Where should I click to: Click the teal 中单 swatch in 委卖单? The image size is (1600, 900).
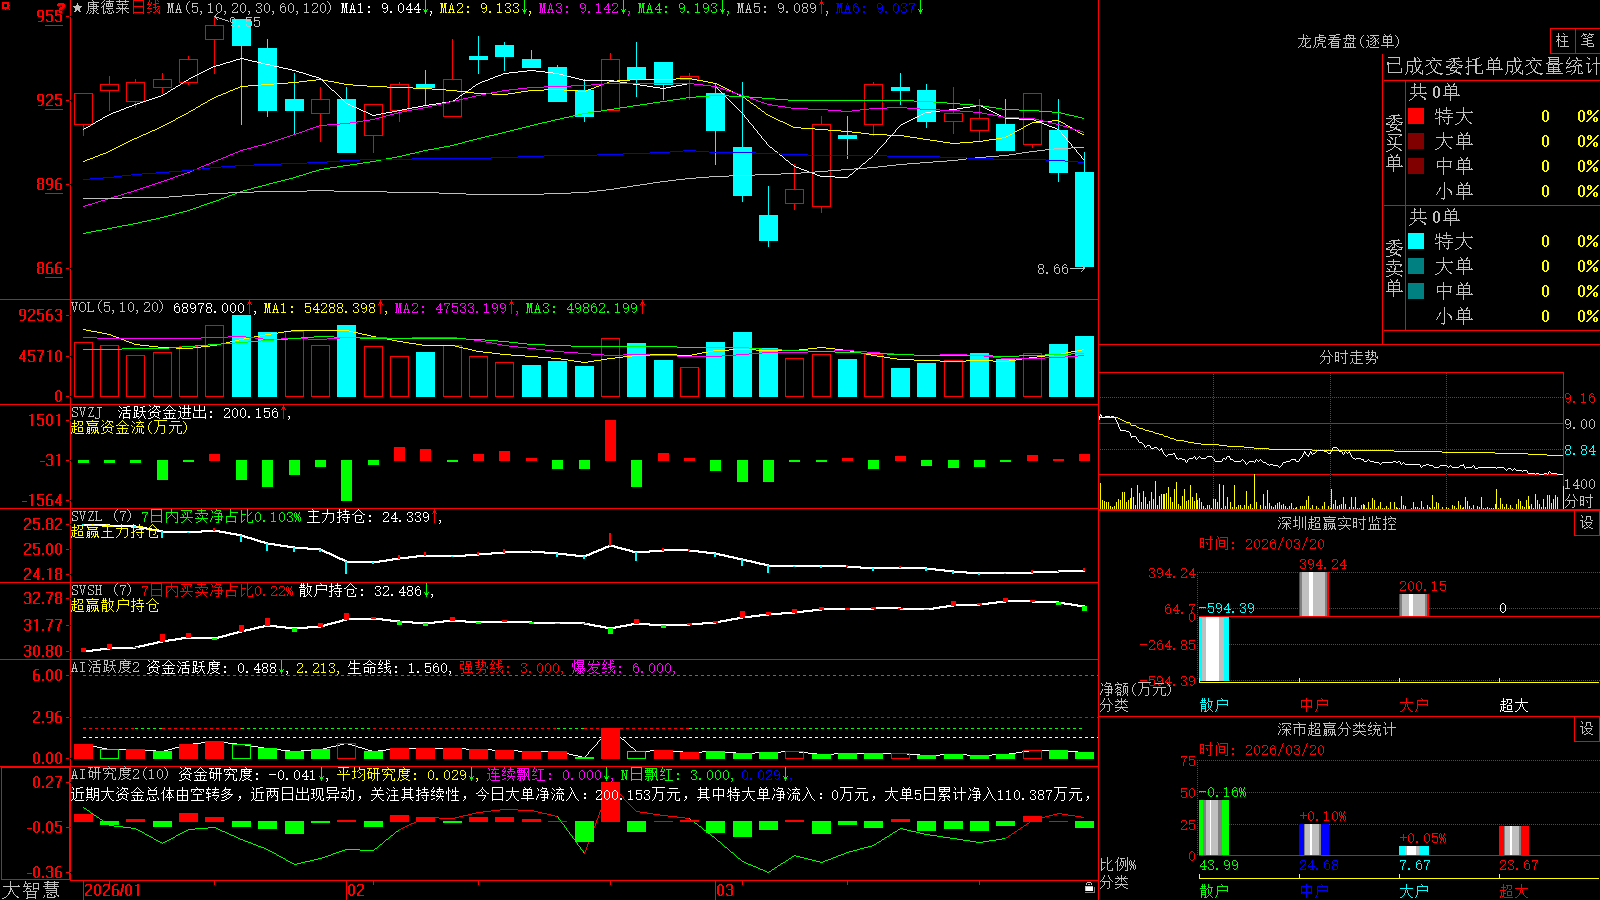pyautogui.click(x=1416, y=291)
